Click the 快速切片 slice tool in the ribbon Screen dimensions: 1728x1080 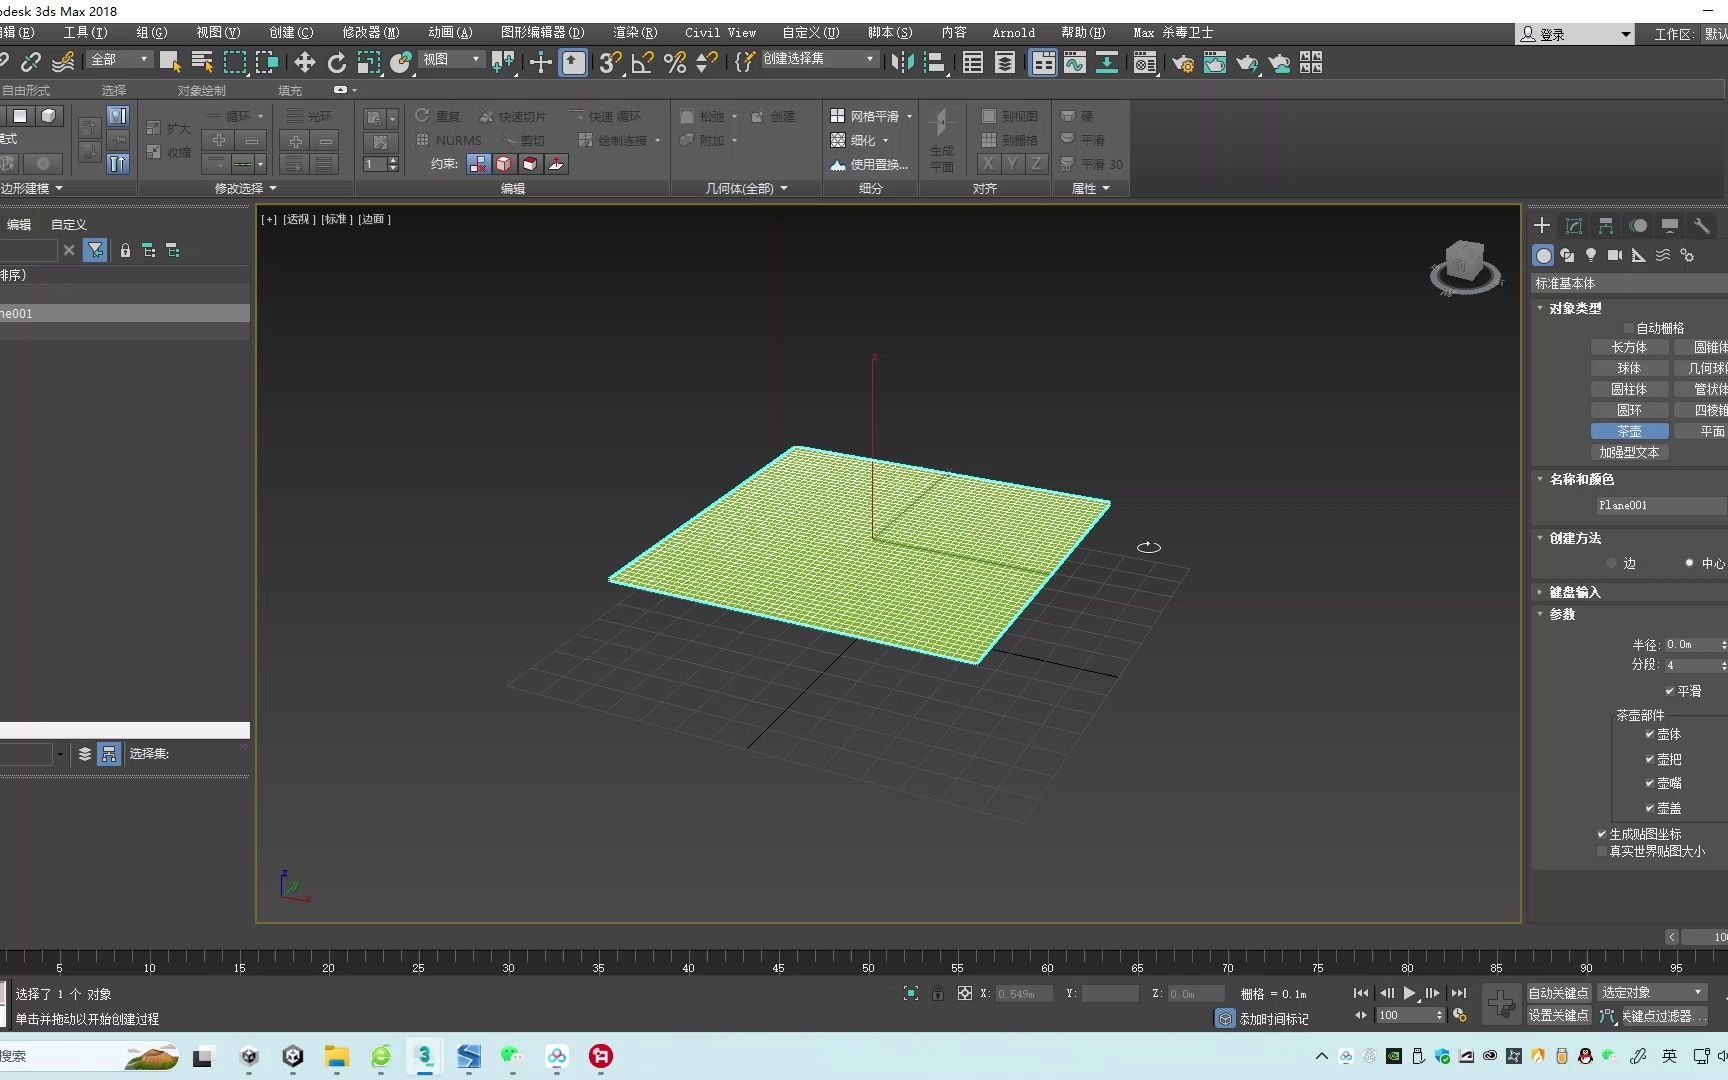[x=513, y=115]
